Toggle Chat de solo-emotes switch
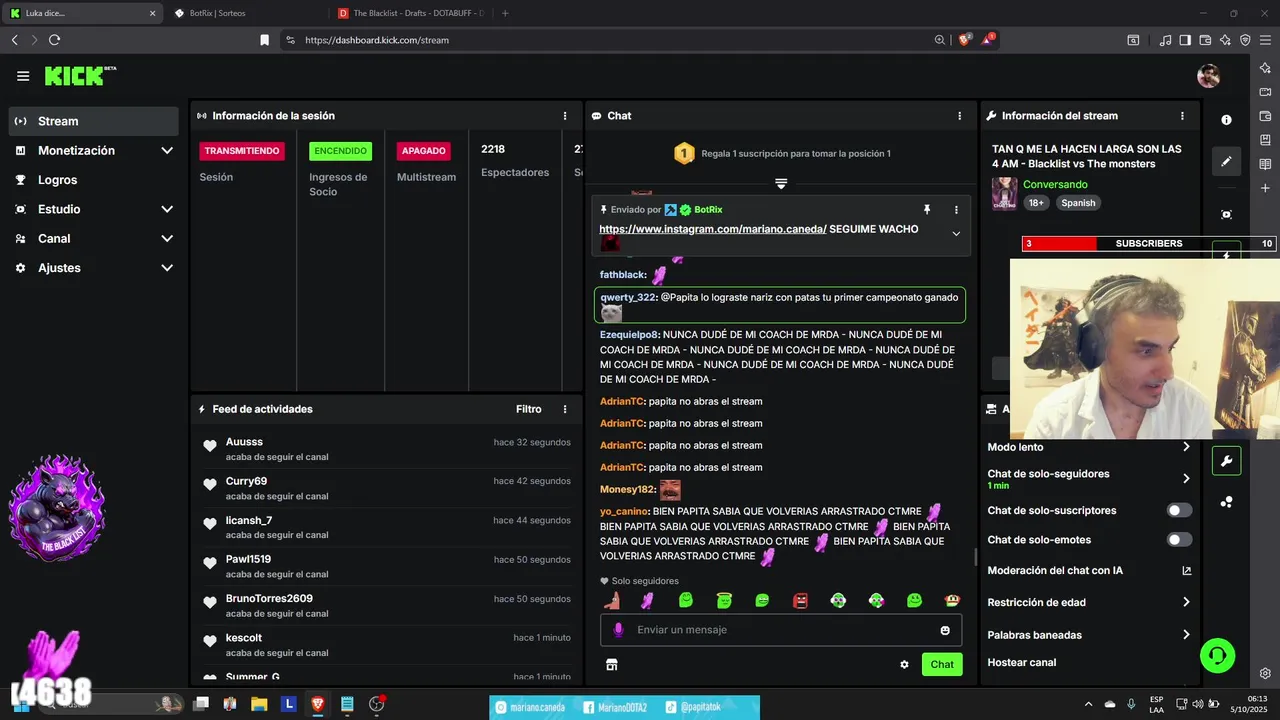 [1180, 540]
